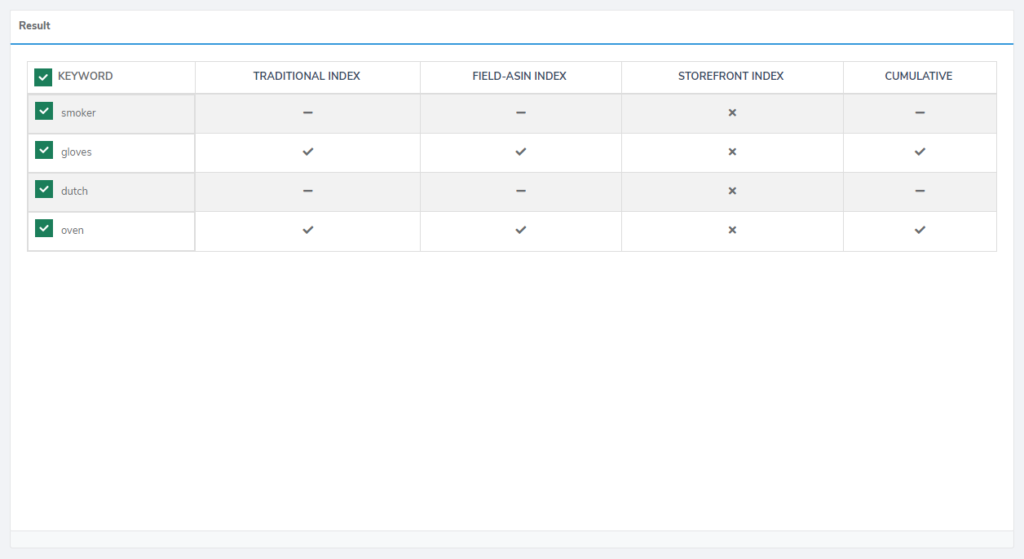
Task: Click the X icon in dutch Storefront Index
Action: [732, 191]
